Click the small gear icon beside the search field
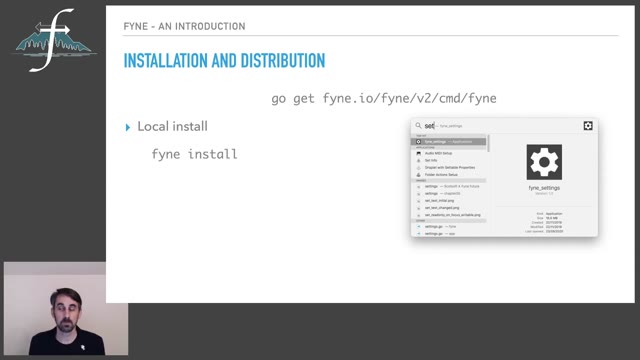 click(x=588, y=126)
